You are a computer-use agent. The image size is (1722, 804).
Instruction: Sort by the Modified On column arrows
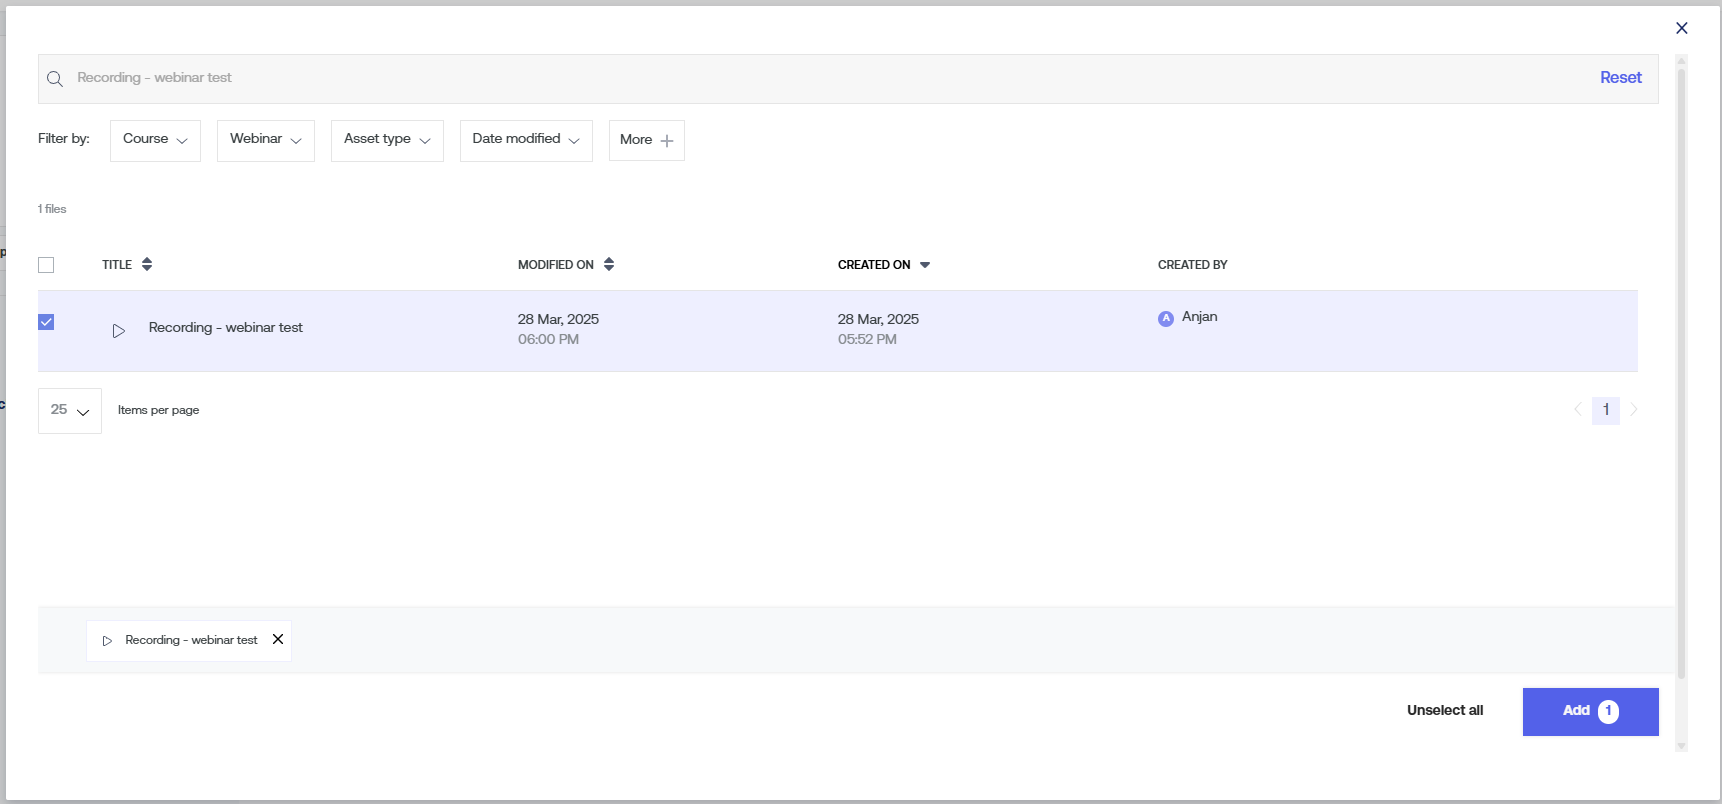point(609,265)
